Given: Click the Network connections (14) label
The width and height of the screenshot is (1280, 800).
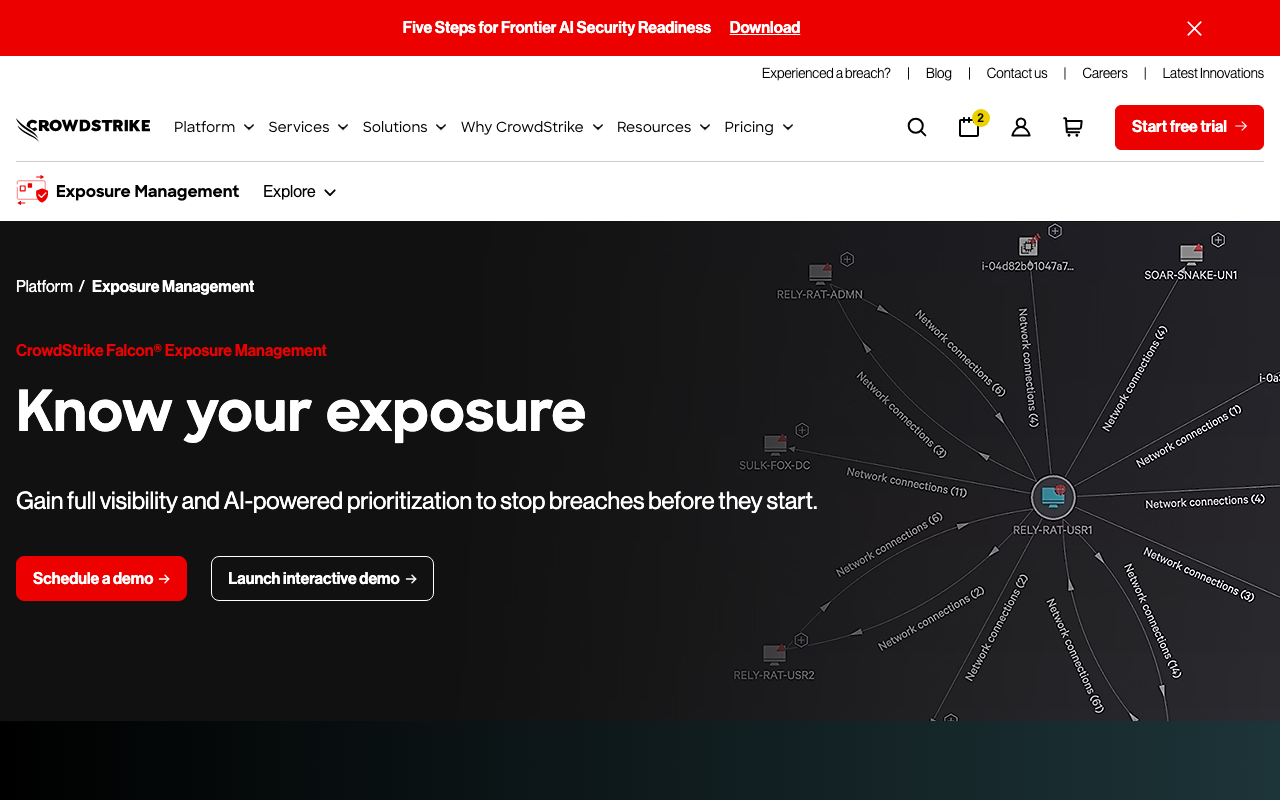Looking at the screenshot, I should [x=1152, y=621].
